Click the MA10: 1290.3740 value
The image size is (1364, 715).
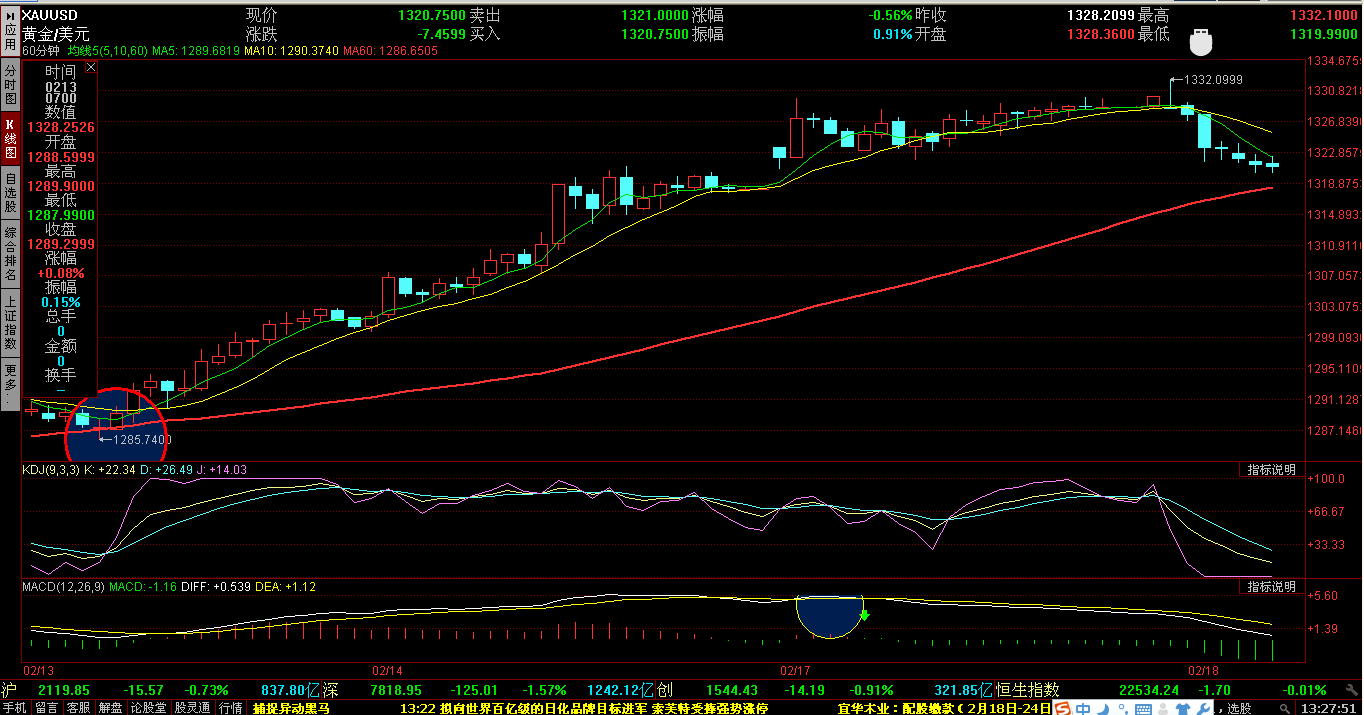(x=292, y=50)
